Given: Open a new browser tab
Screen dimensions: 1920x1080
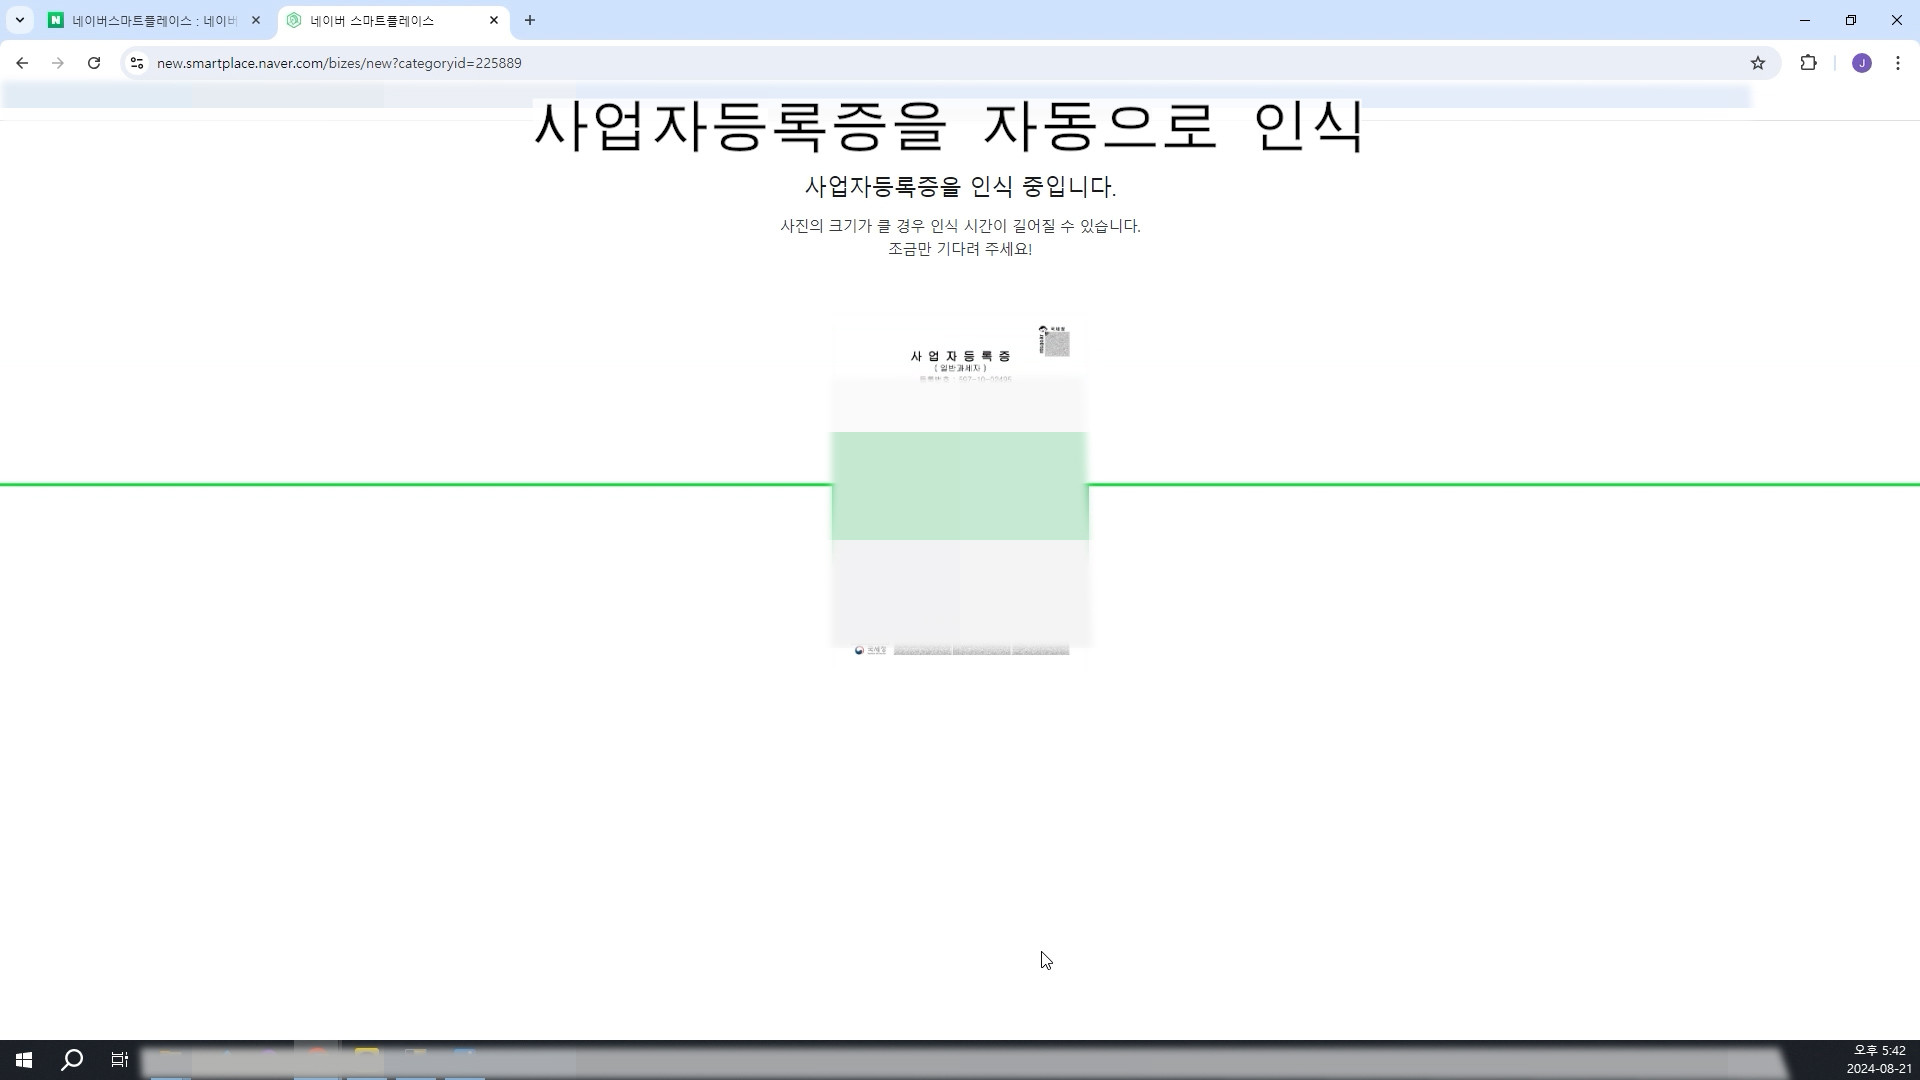Looking at the screenshot, I should pyautogui.click(x=530, y=20).
